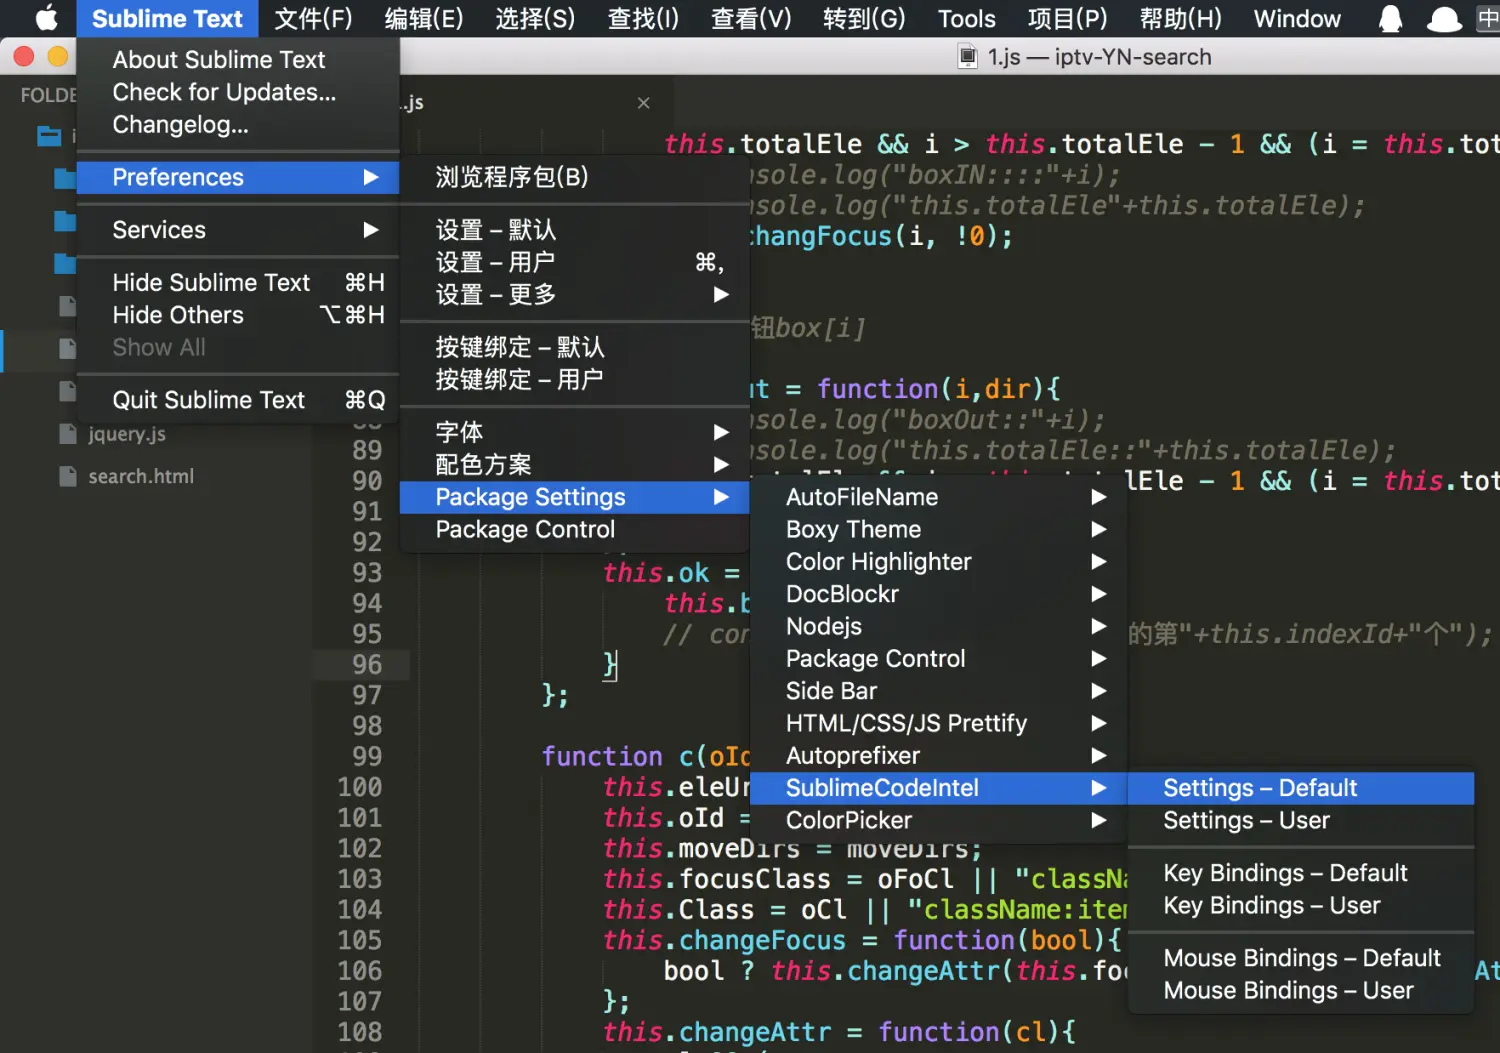Open jquery.js in the sidebar

coord(127,434)
